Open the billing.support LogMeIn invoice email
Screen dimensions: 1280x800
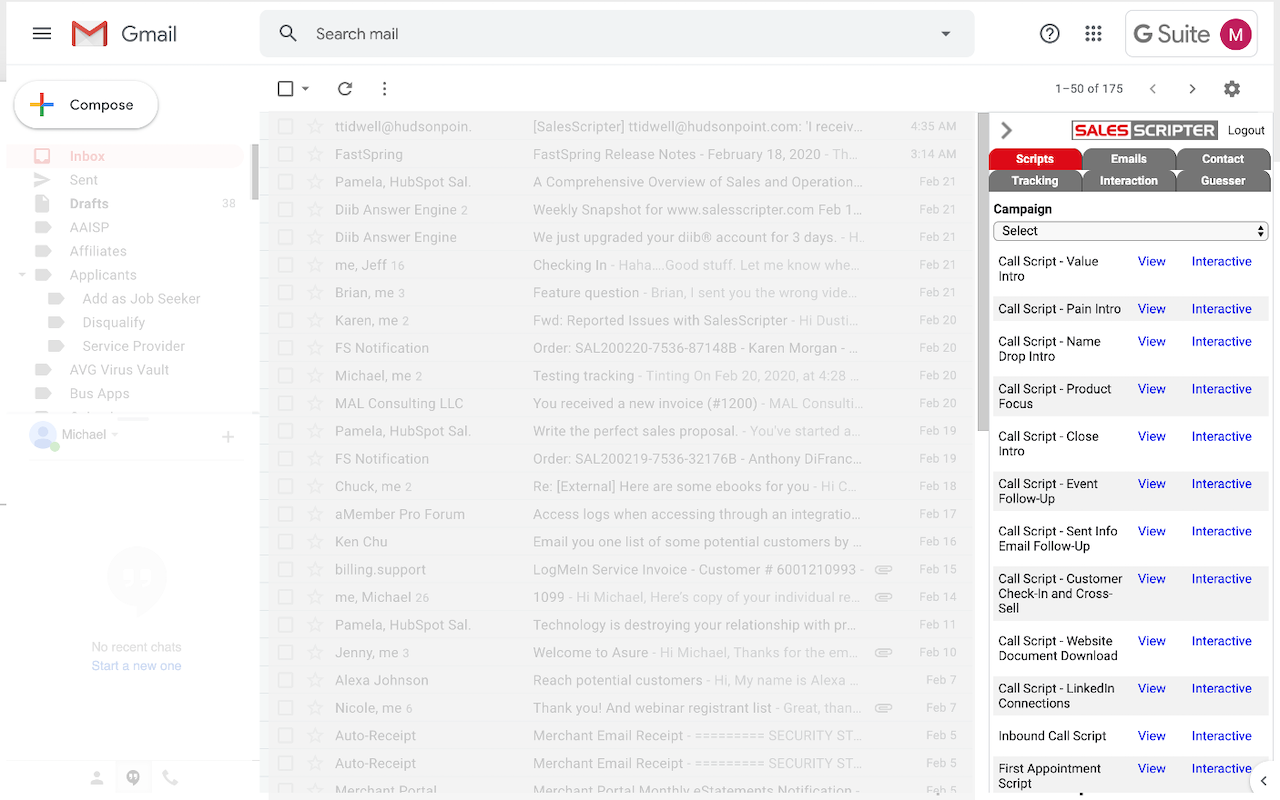tap(617, 570)
